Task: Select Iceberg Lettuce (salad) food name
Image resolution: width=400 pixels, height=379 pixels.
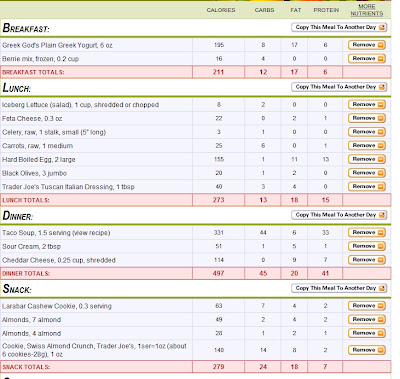Action: pos(80,105)
